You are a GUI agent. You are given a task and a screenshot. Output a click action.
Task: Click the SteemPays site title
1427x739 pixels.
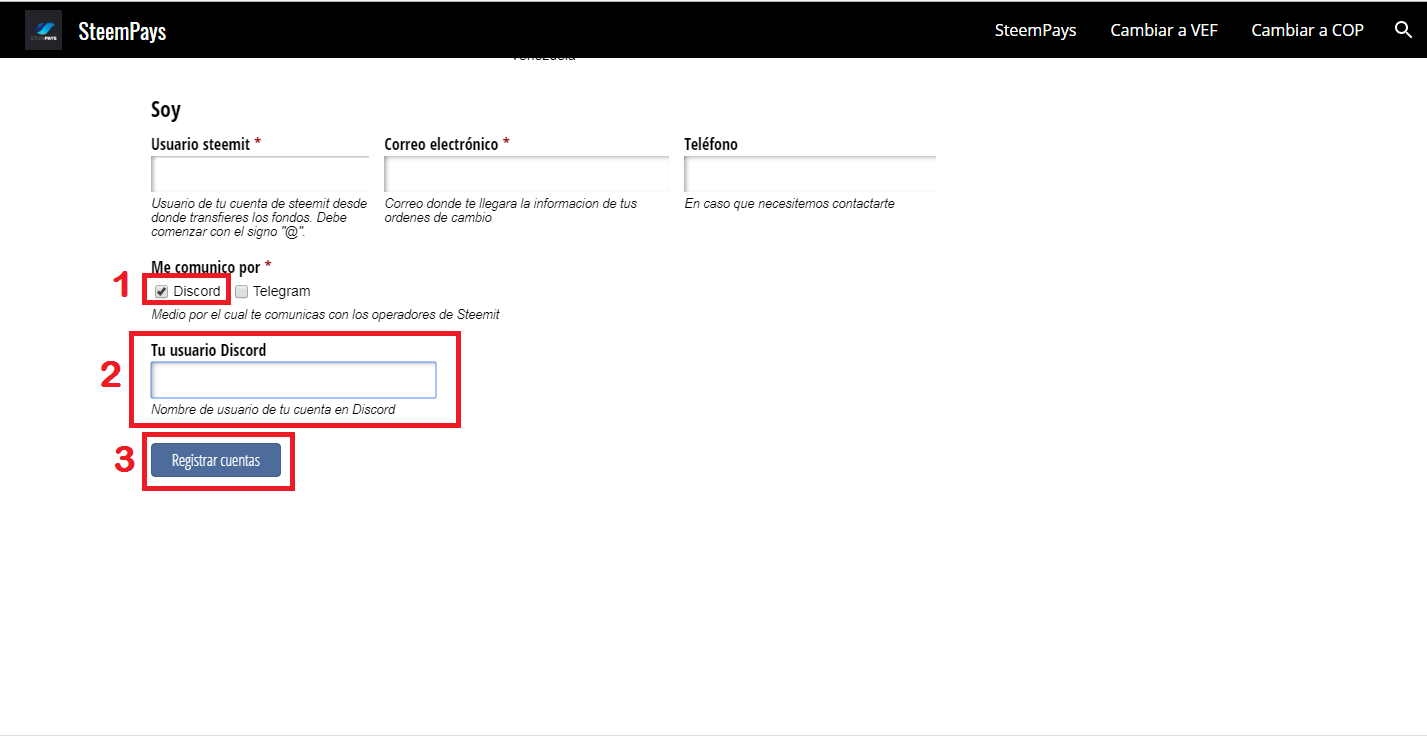coord(122,31)
